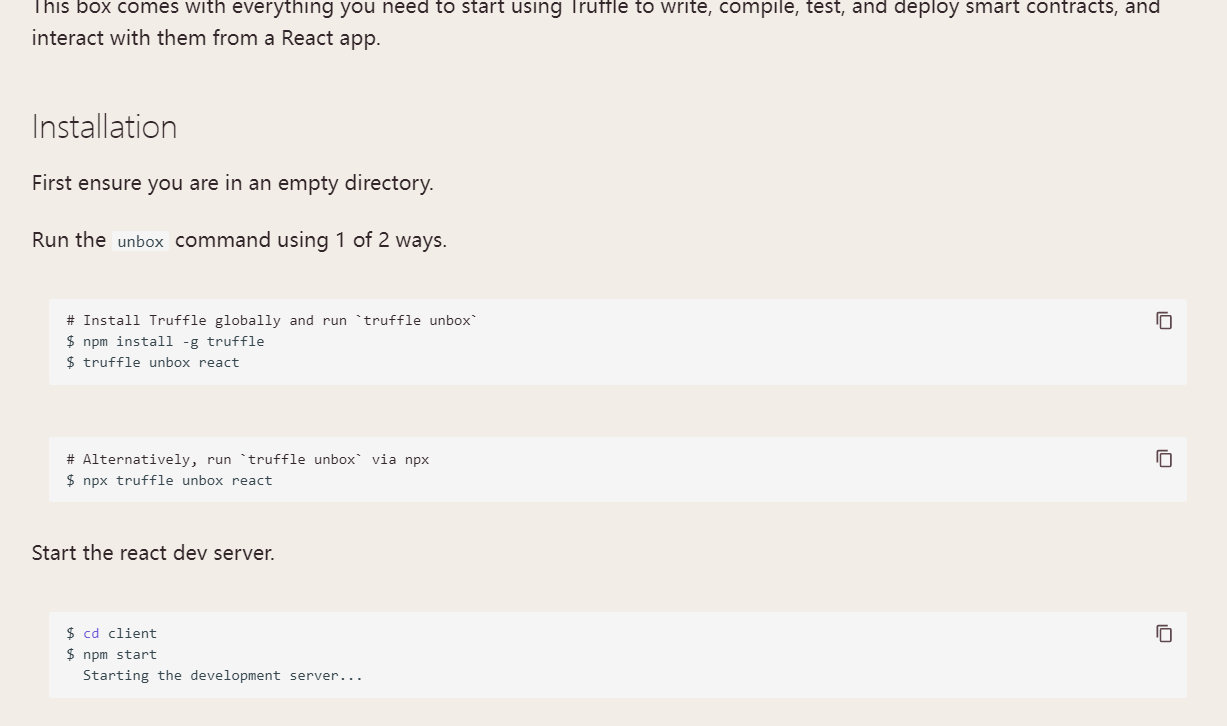Copy the npx truffle unbox code block
The image size is (1227, 726).
click(x=1164, y=458)
